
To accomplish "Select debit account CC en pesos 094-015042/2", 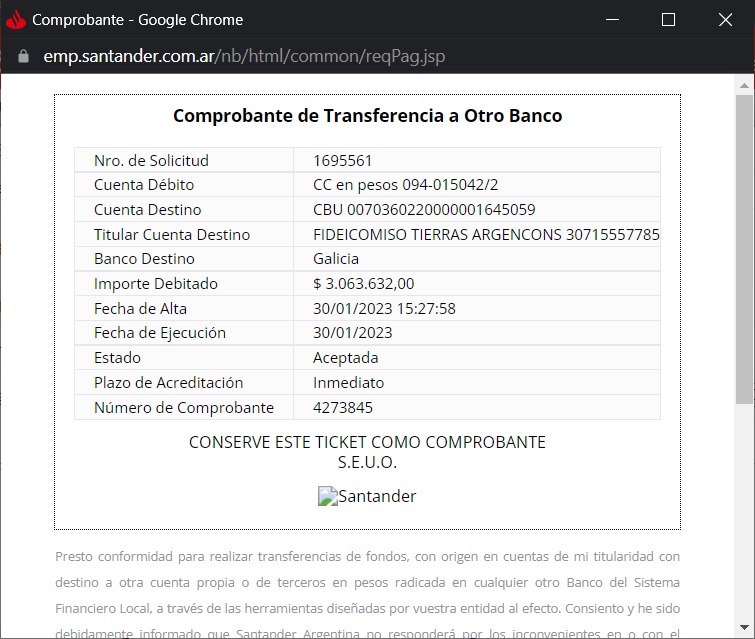I will pos(405,185).
